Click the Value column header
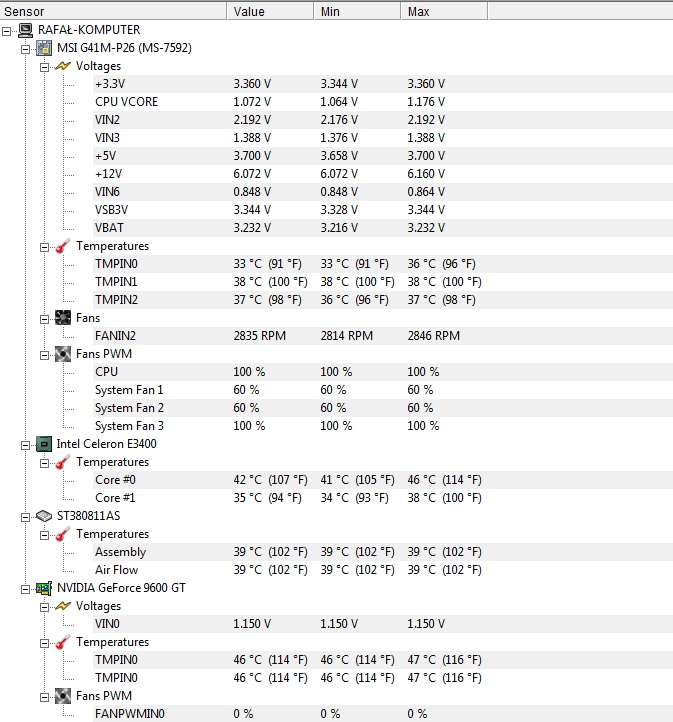The image size is (673, 722). (x=271, y=11)
